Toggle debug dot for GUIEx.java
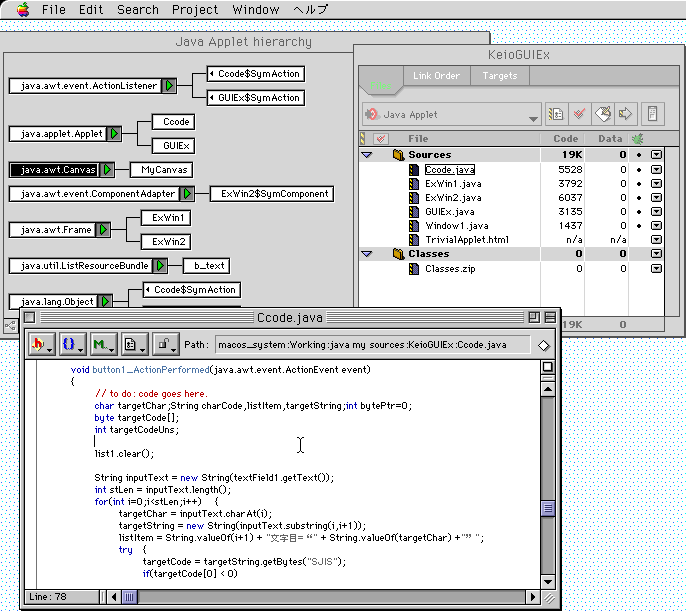The height and width of the screenshot is (611, 686). [x=638, y=212]
